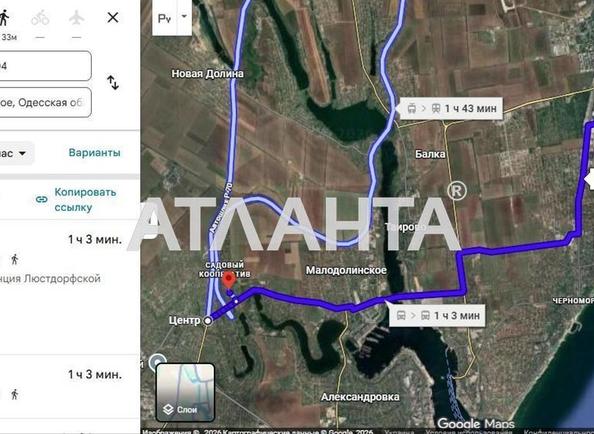Click the chain link icon
The image size is (594, 434).
(42, 199)
